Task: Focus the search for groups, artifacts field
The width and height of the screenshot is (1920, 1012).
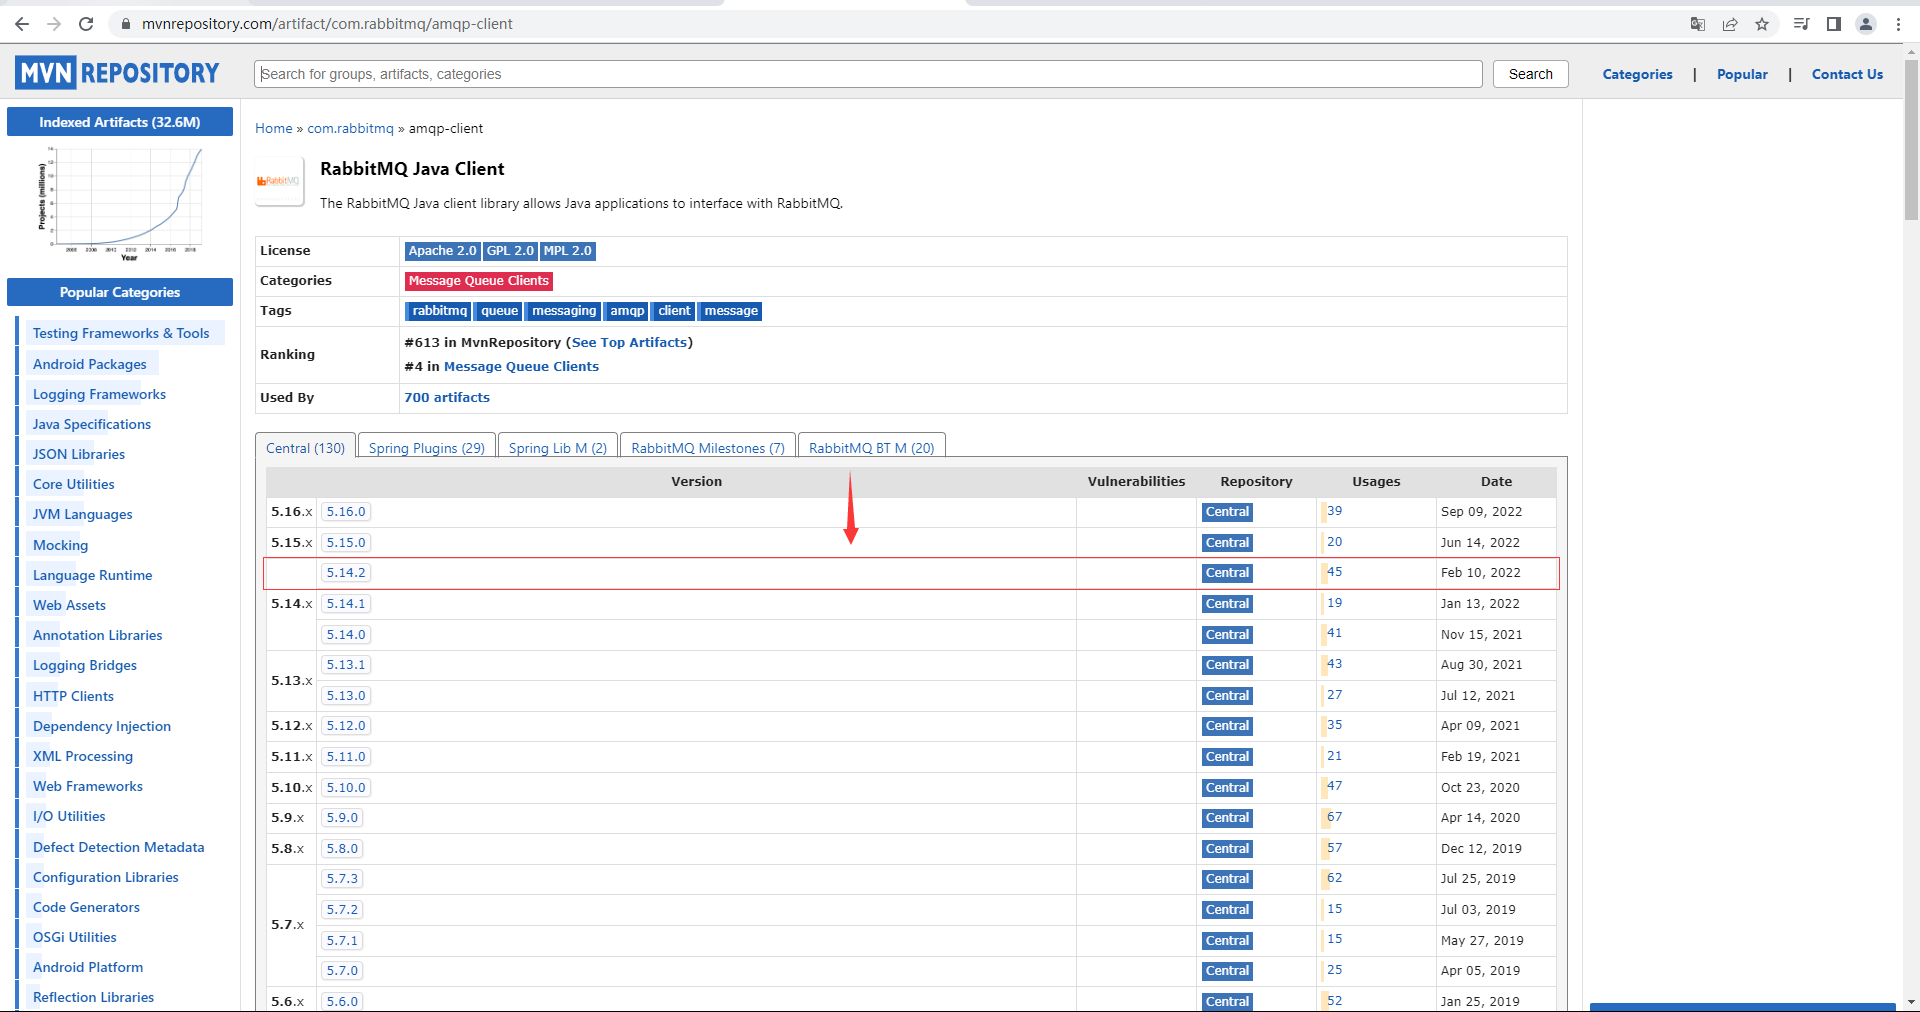Action: tap(868, 74)
